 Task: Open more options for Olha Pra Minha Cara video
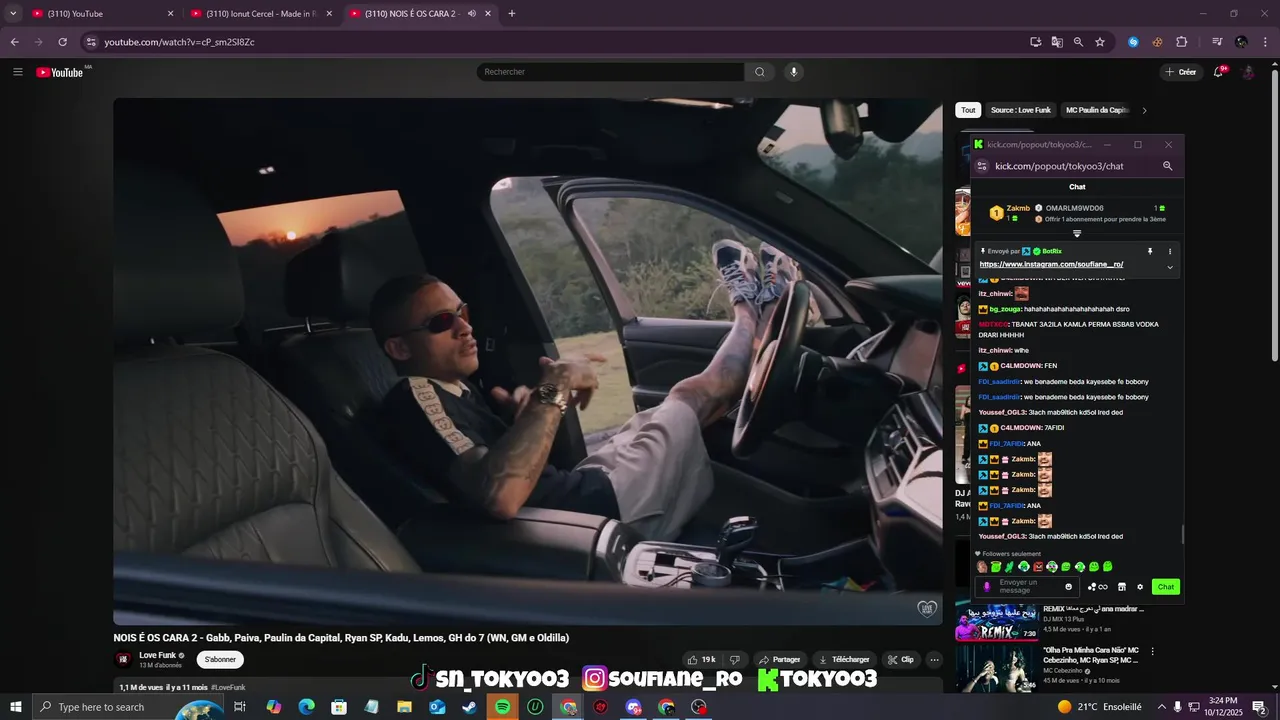point(1152,651)
